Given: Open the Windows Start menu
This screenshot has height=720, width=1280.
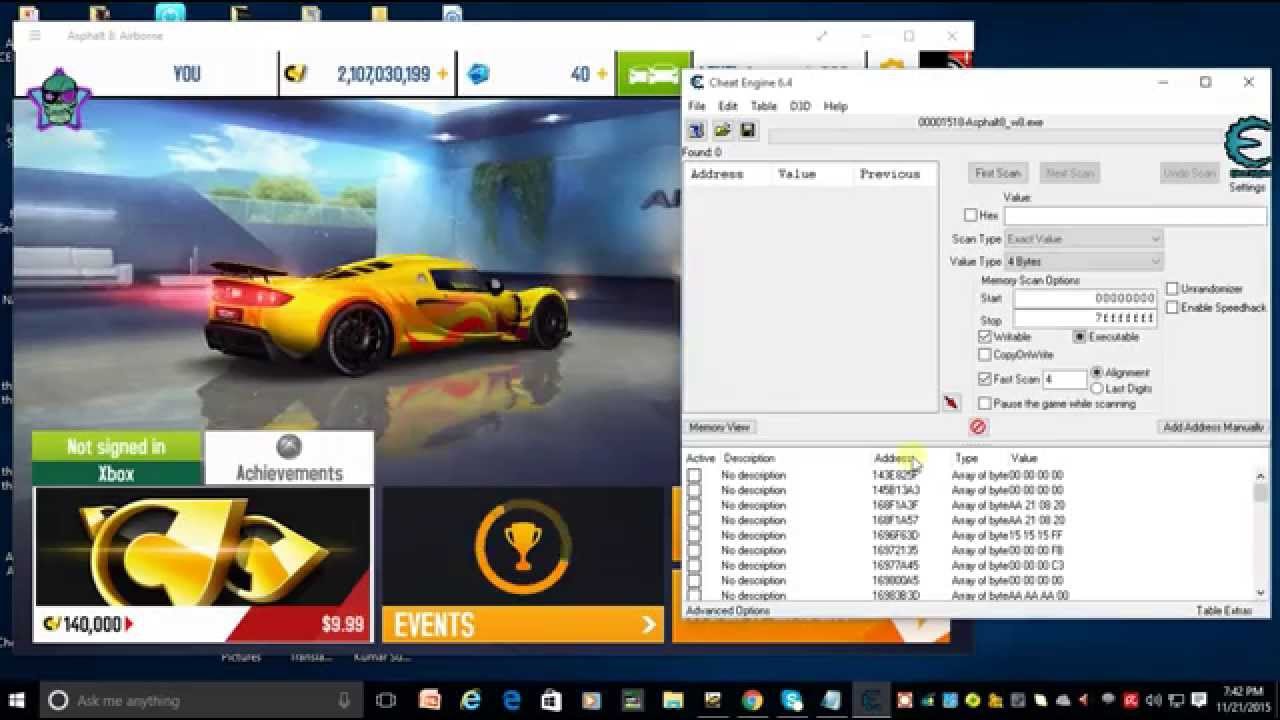Looking at the screenshot, I should [17, 701].
